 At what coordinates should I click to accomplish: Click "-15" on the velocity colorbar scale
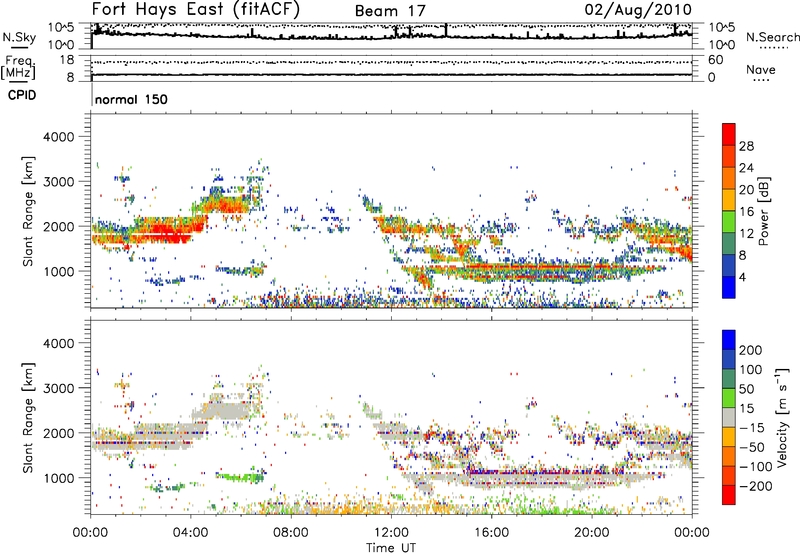click(752, 428)
